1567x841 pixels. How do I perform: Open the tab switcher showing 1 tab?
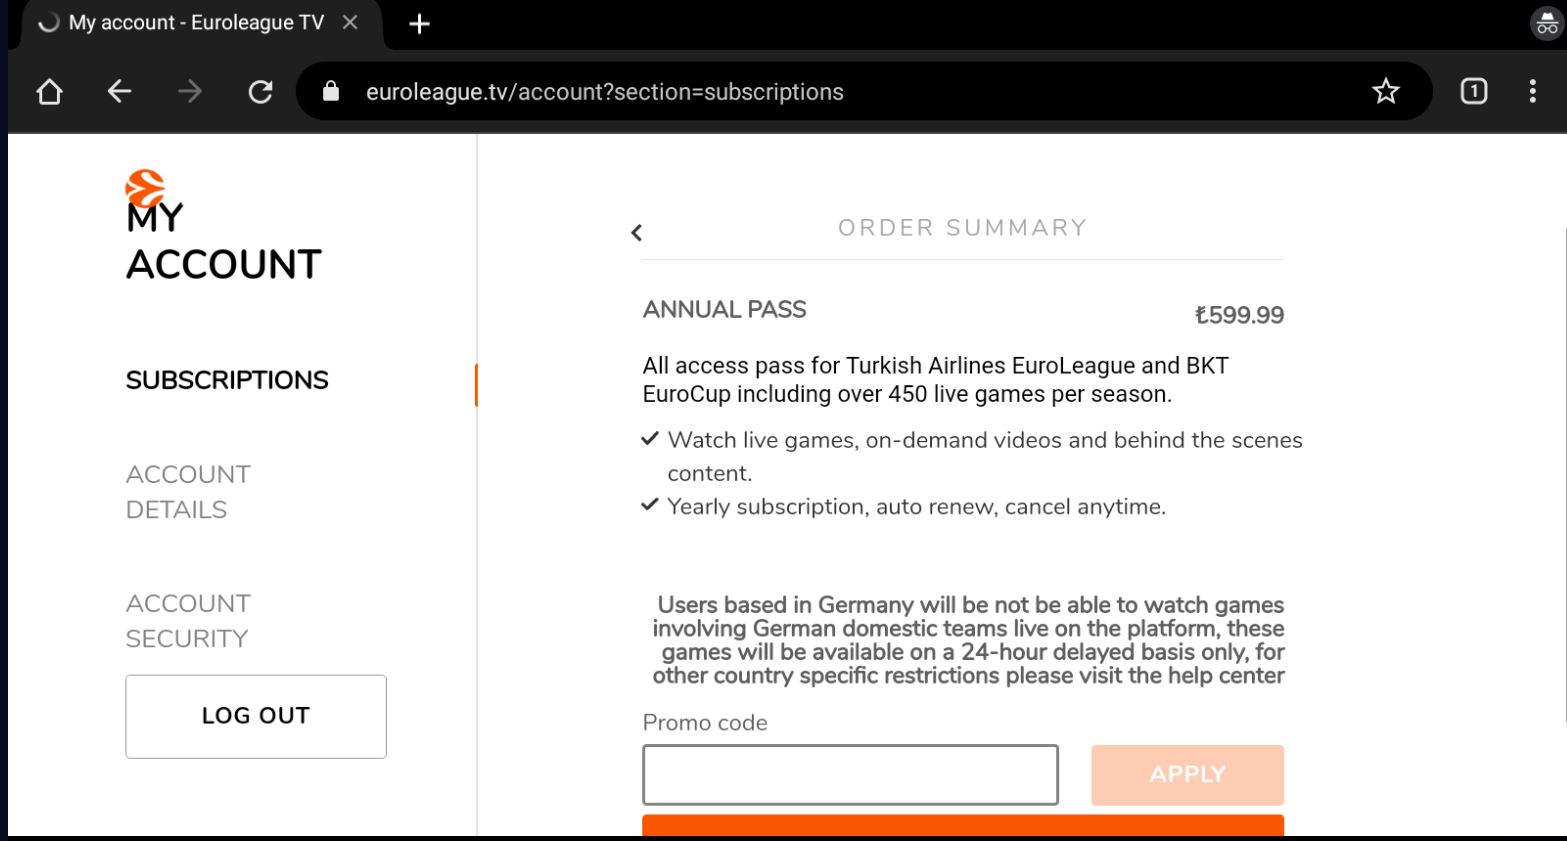[1473, 91]
